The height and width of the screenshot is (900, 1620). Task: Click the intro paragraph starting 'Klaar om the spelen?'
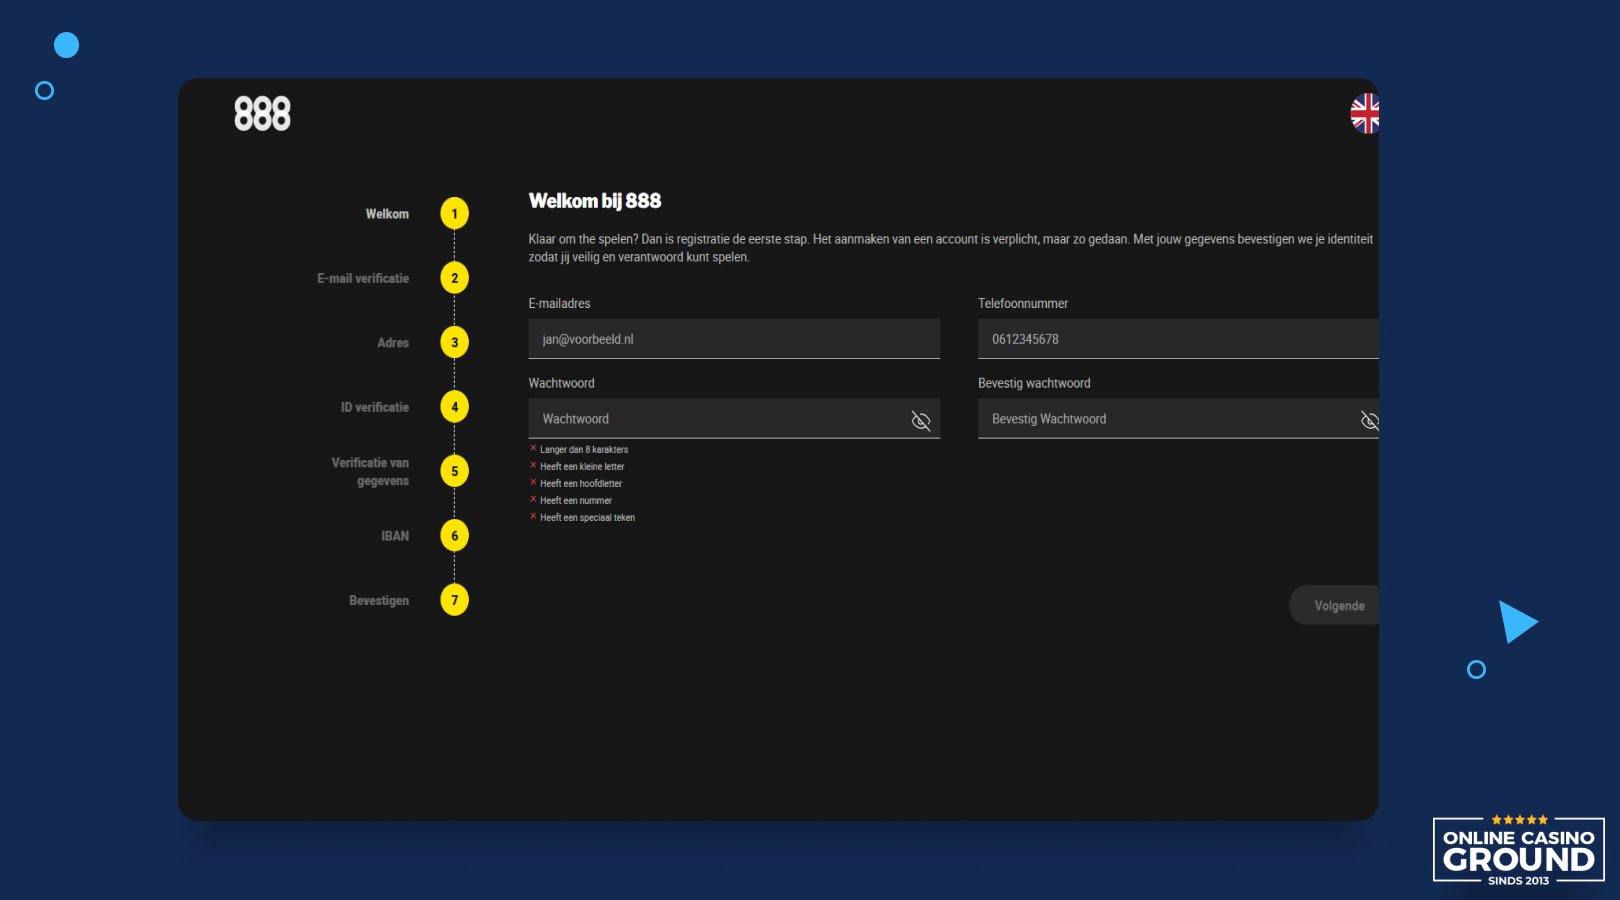(951, 248)
